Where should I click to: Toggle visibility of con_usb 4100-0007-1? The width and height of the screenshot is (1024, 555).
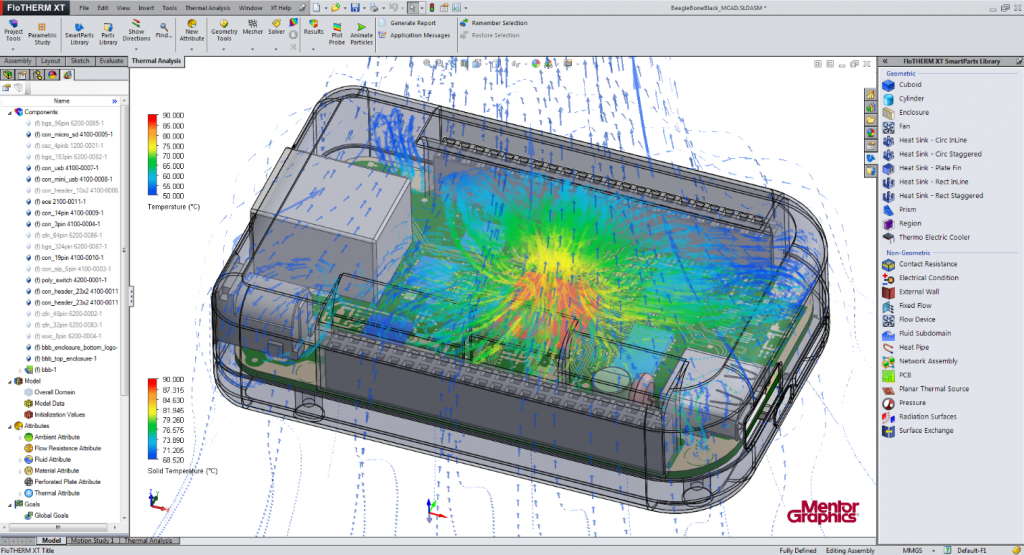click(29, 168)
